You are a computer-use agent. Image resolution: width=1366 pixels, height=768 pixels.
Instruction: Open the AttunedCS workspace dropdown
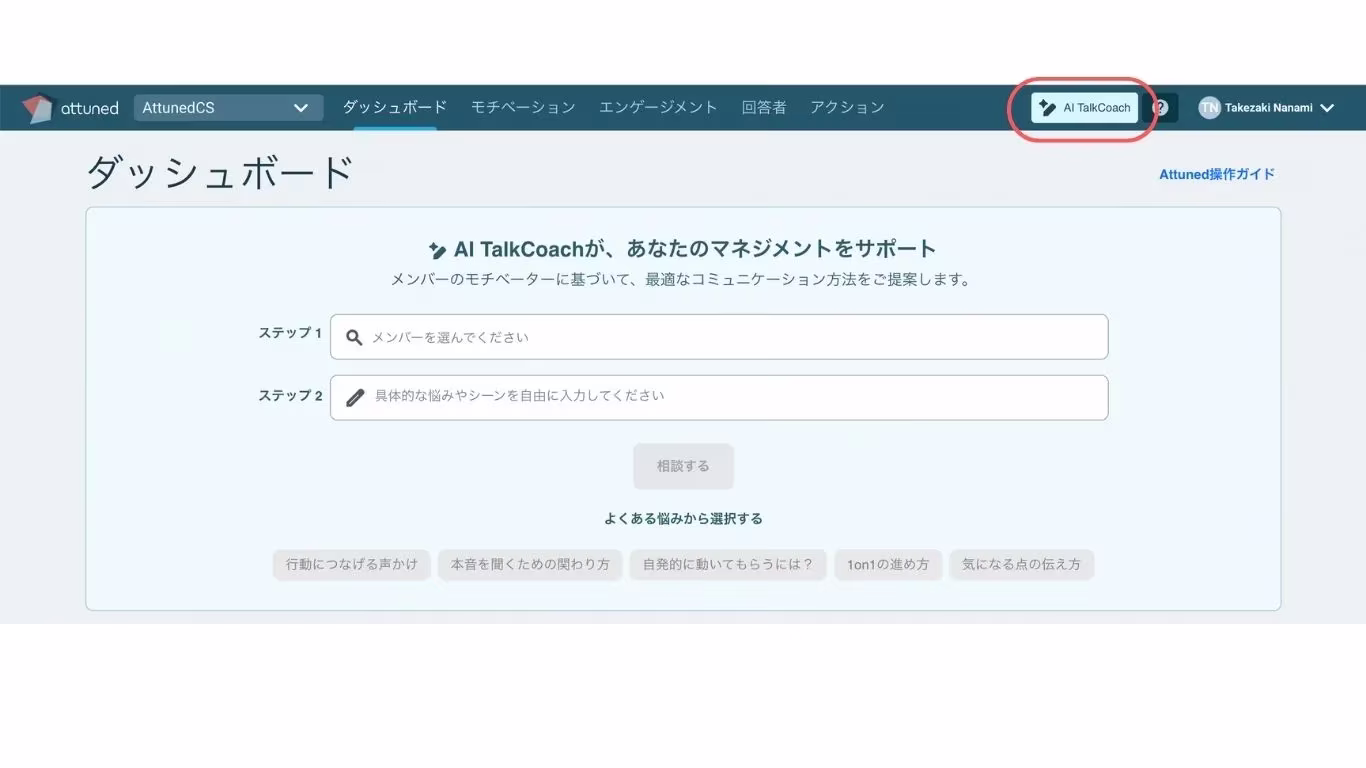(x=227, y=107)
